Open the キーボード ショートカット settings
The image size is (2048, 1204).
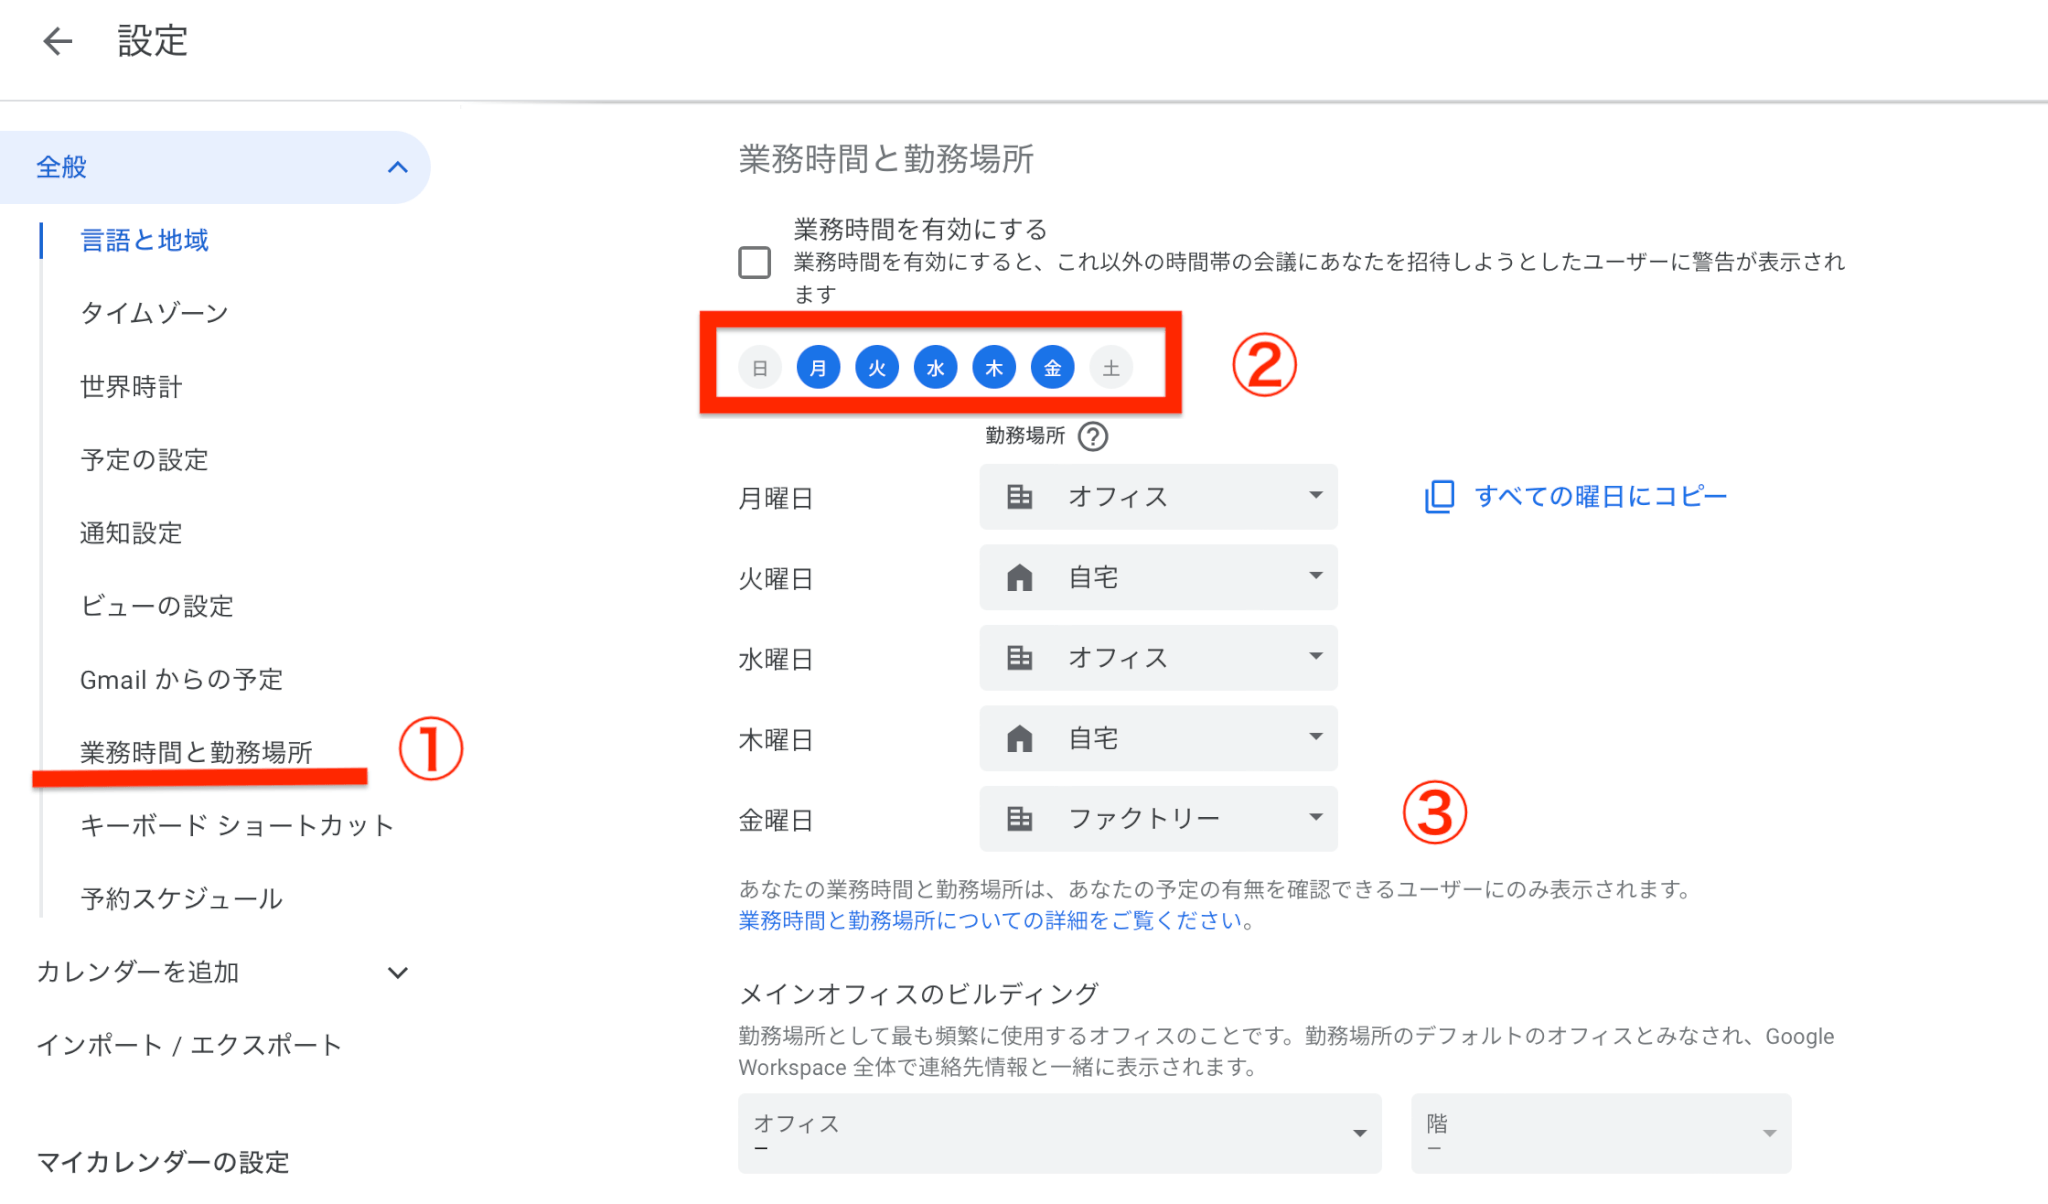point(236,824)
